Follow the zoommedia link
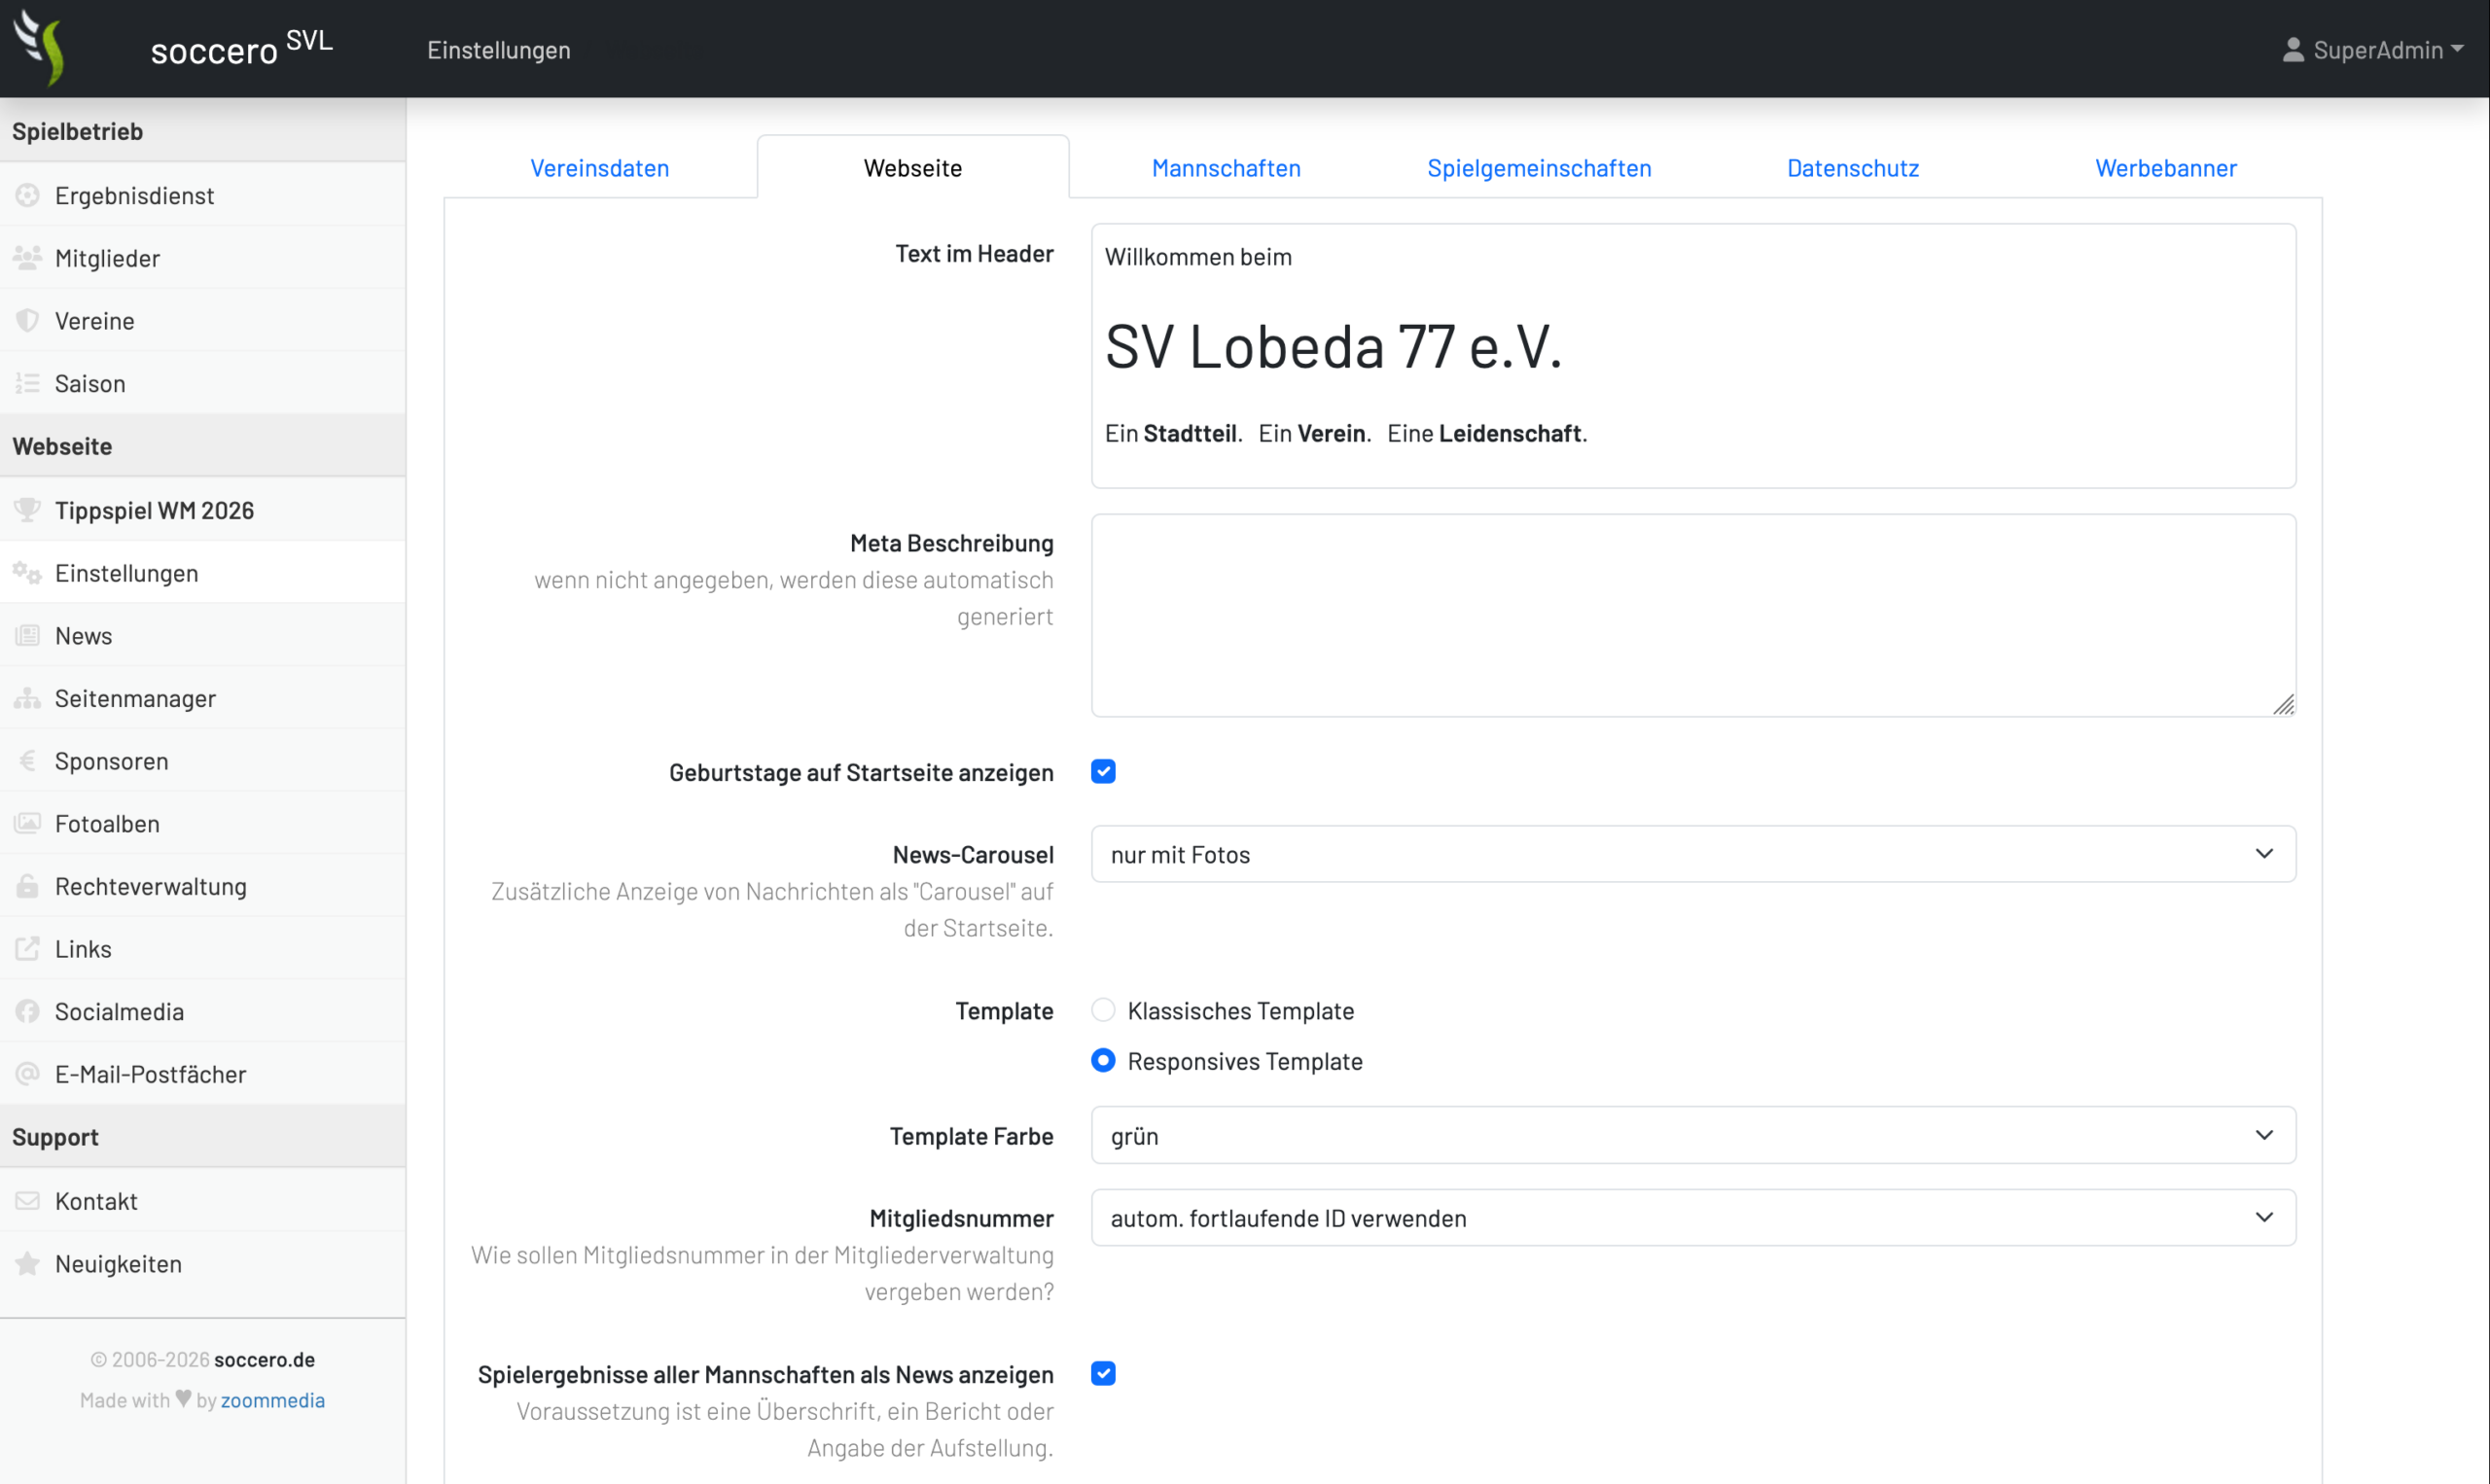This screenshot has width=2490, height=1484. (x=272, y=1400)
